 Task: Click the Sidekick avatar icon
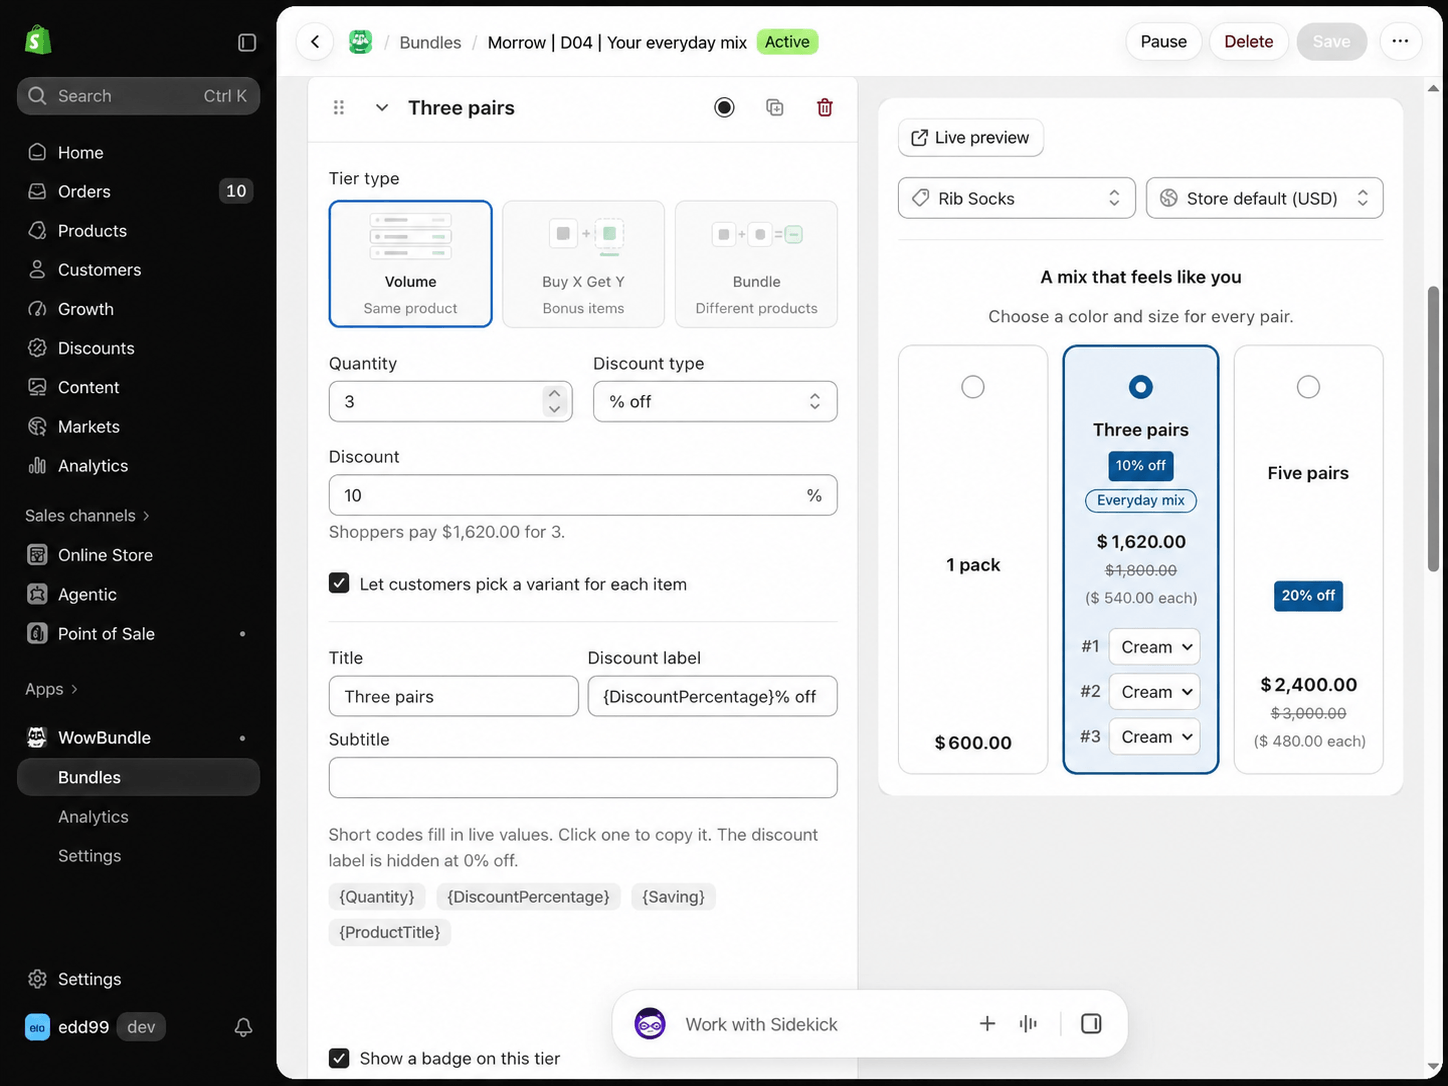coord(650,1023)
